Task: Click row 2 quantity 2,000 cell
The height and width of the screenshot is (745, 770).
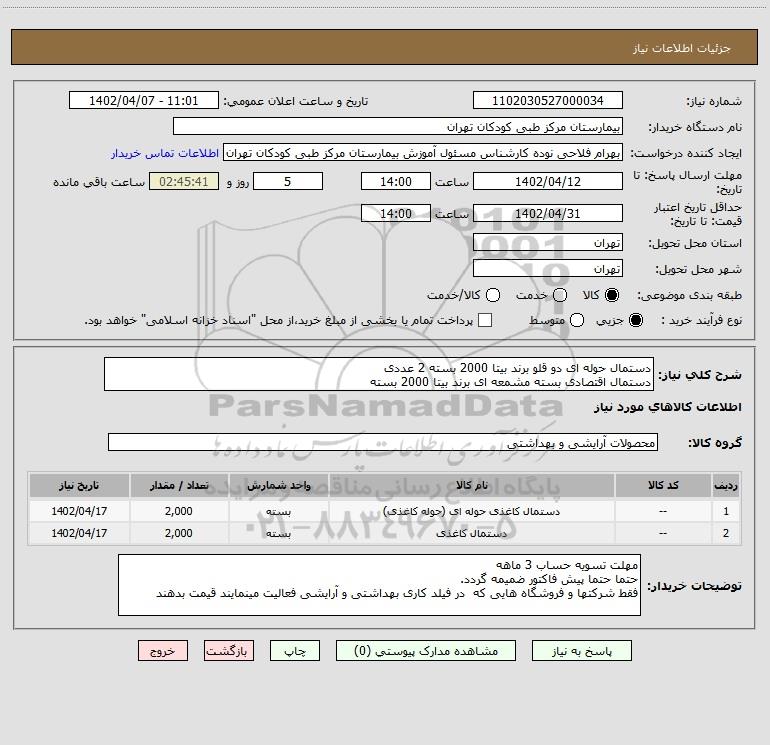Action: (x=179, y=533)
